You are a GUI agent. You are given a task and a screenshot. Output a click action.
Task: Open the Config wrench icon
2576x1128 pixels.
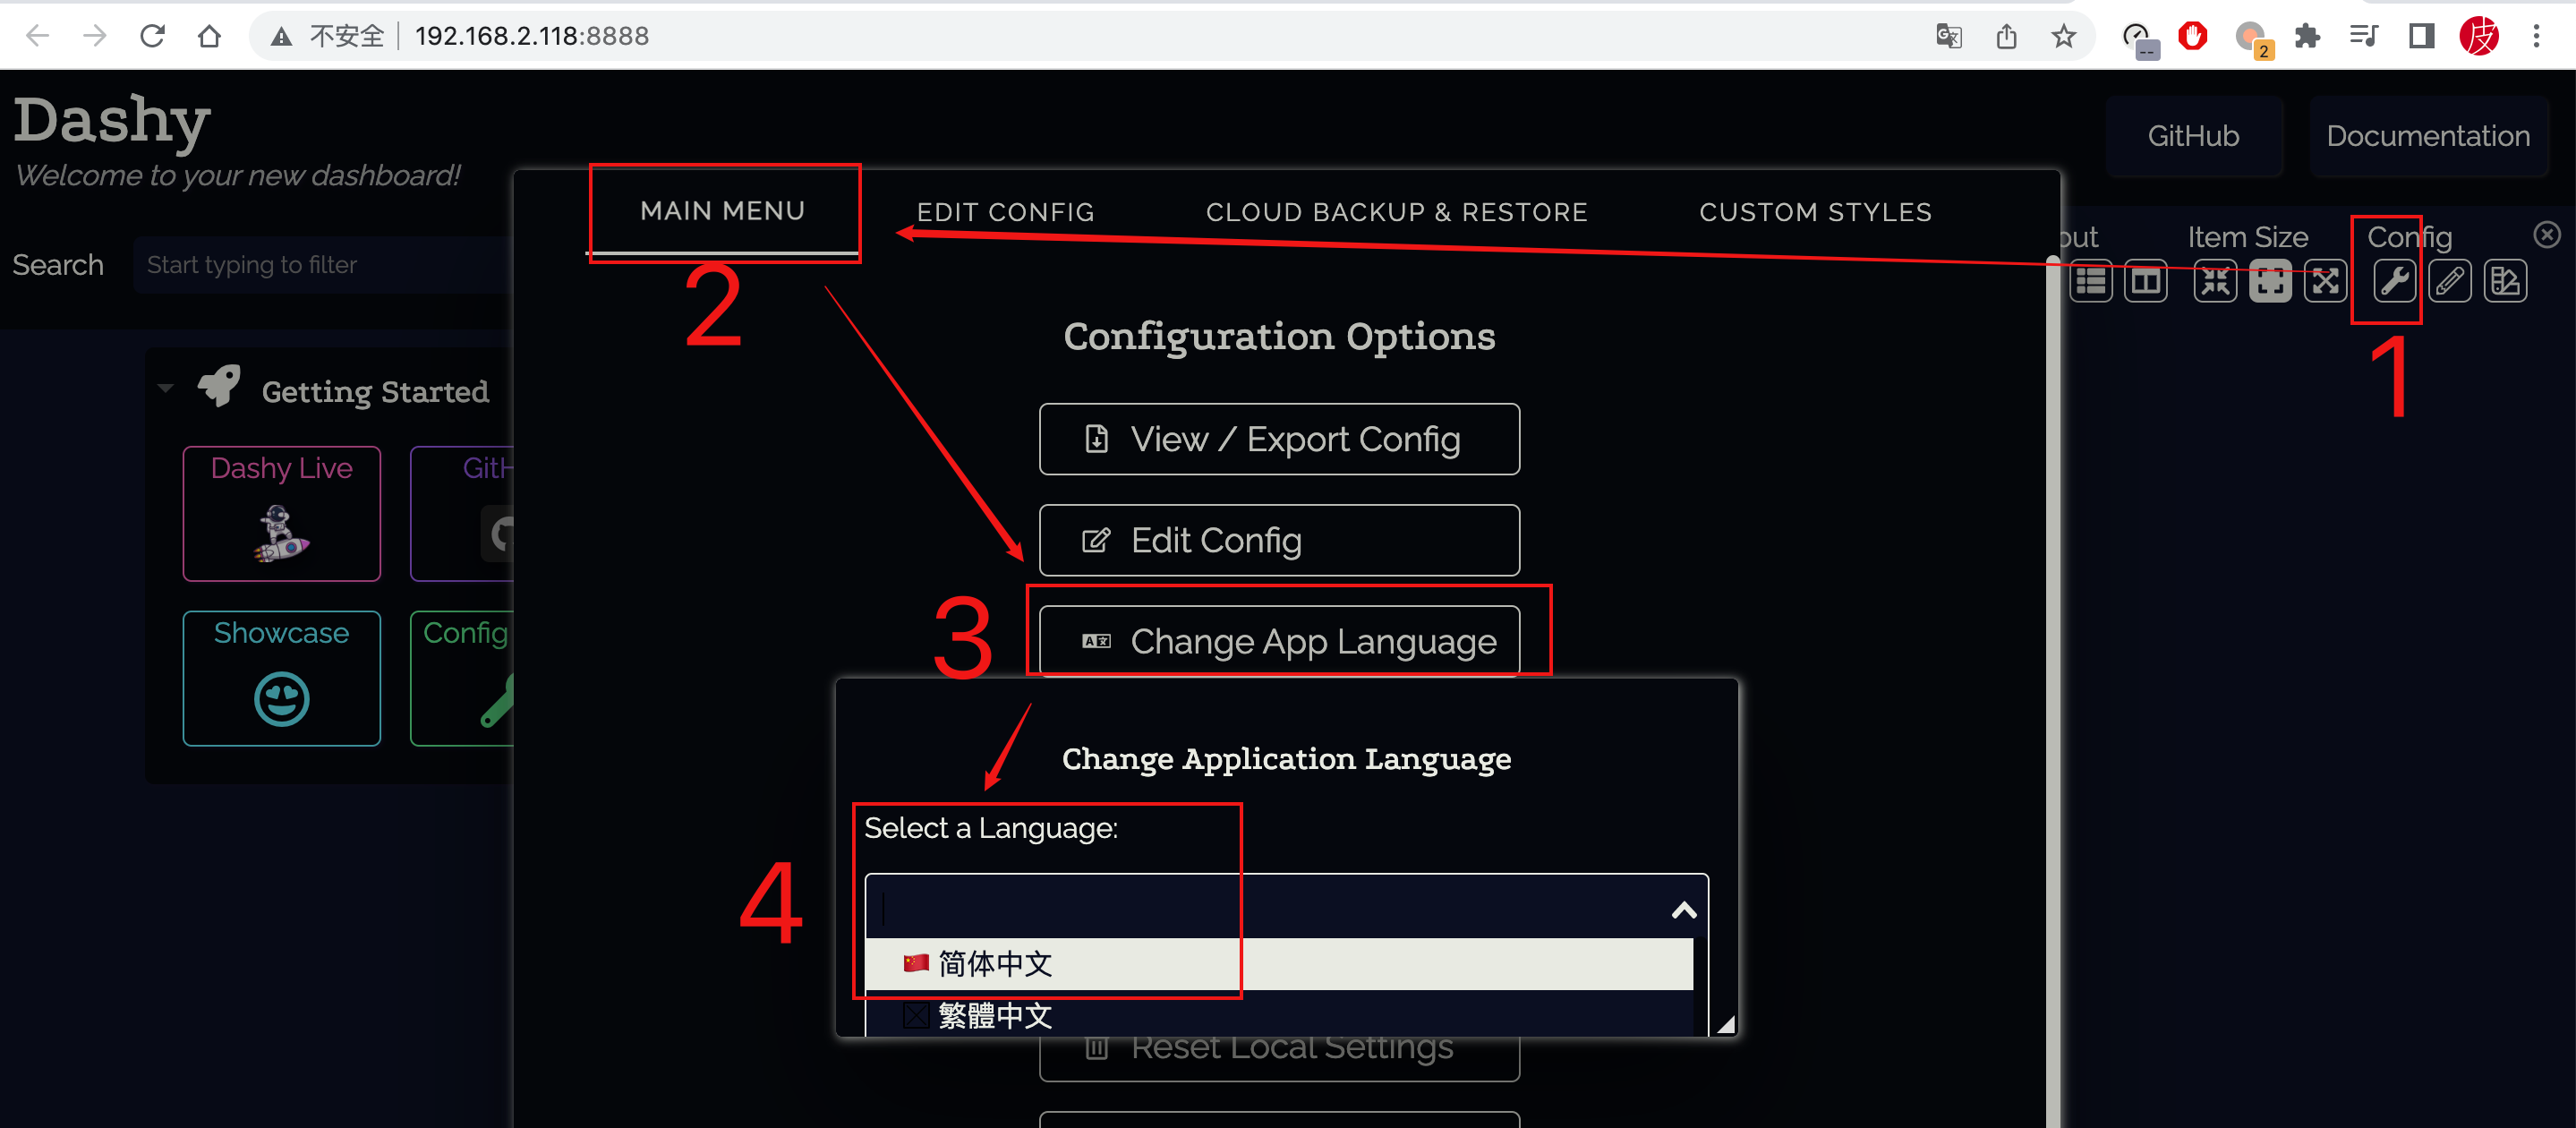2394,282
